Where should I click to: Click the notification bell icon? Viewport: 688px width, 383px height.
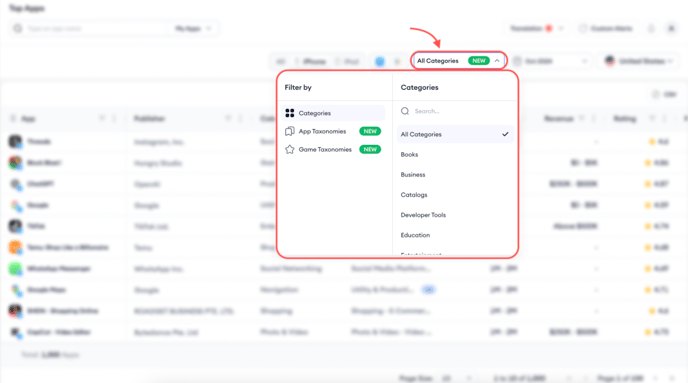(x=651, y=29)
